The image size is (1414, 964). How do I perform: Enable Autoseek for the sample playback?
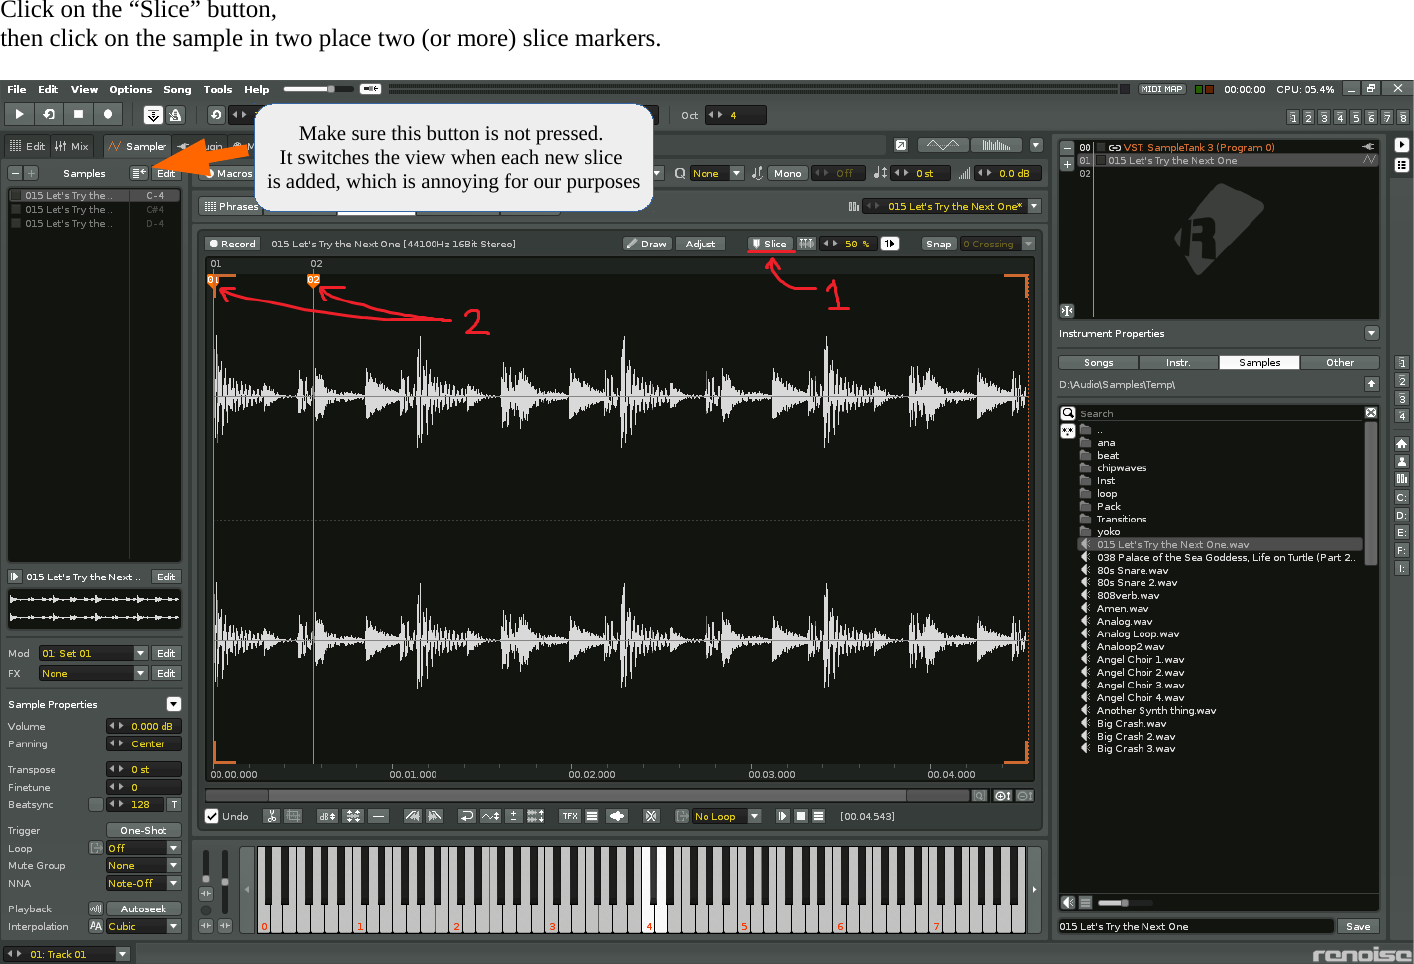pos(143,908)
